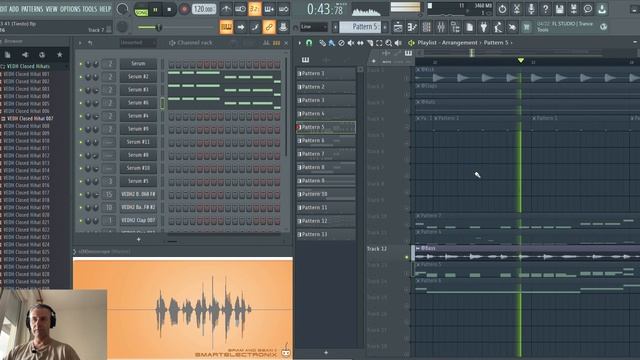Toggle the Channel rack graph editor icon
Viewport: 640px width, 360px height.
click(266, 42)
